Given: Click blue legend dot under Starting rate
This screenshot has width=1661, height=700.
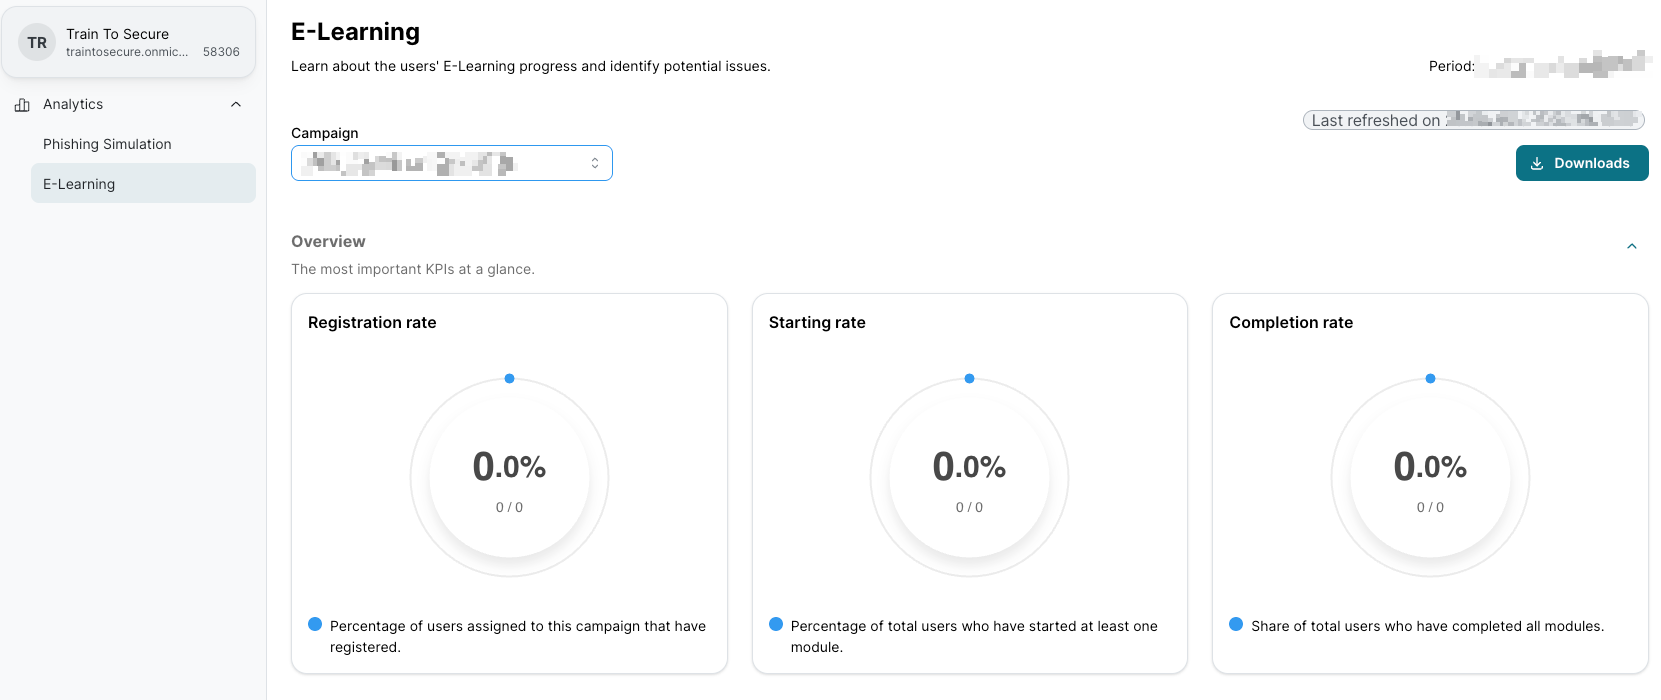Looking at the screenshot, I should tap(776, 625).
